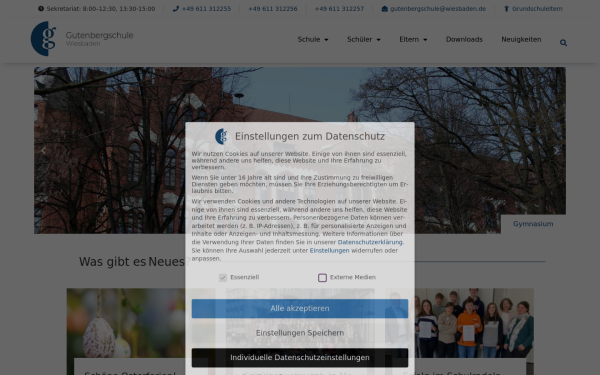
Task: Open the Neuigkeiten menu item
Action: (x=521, y=39)
